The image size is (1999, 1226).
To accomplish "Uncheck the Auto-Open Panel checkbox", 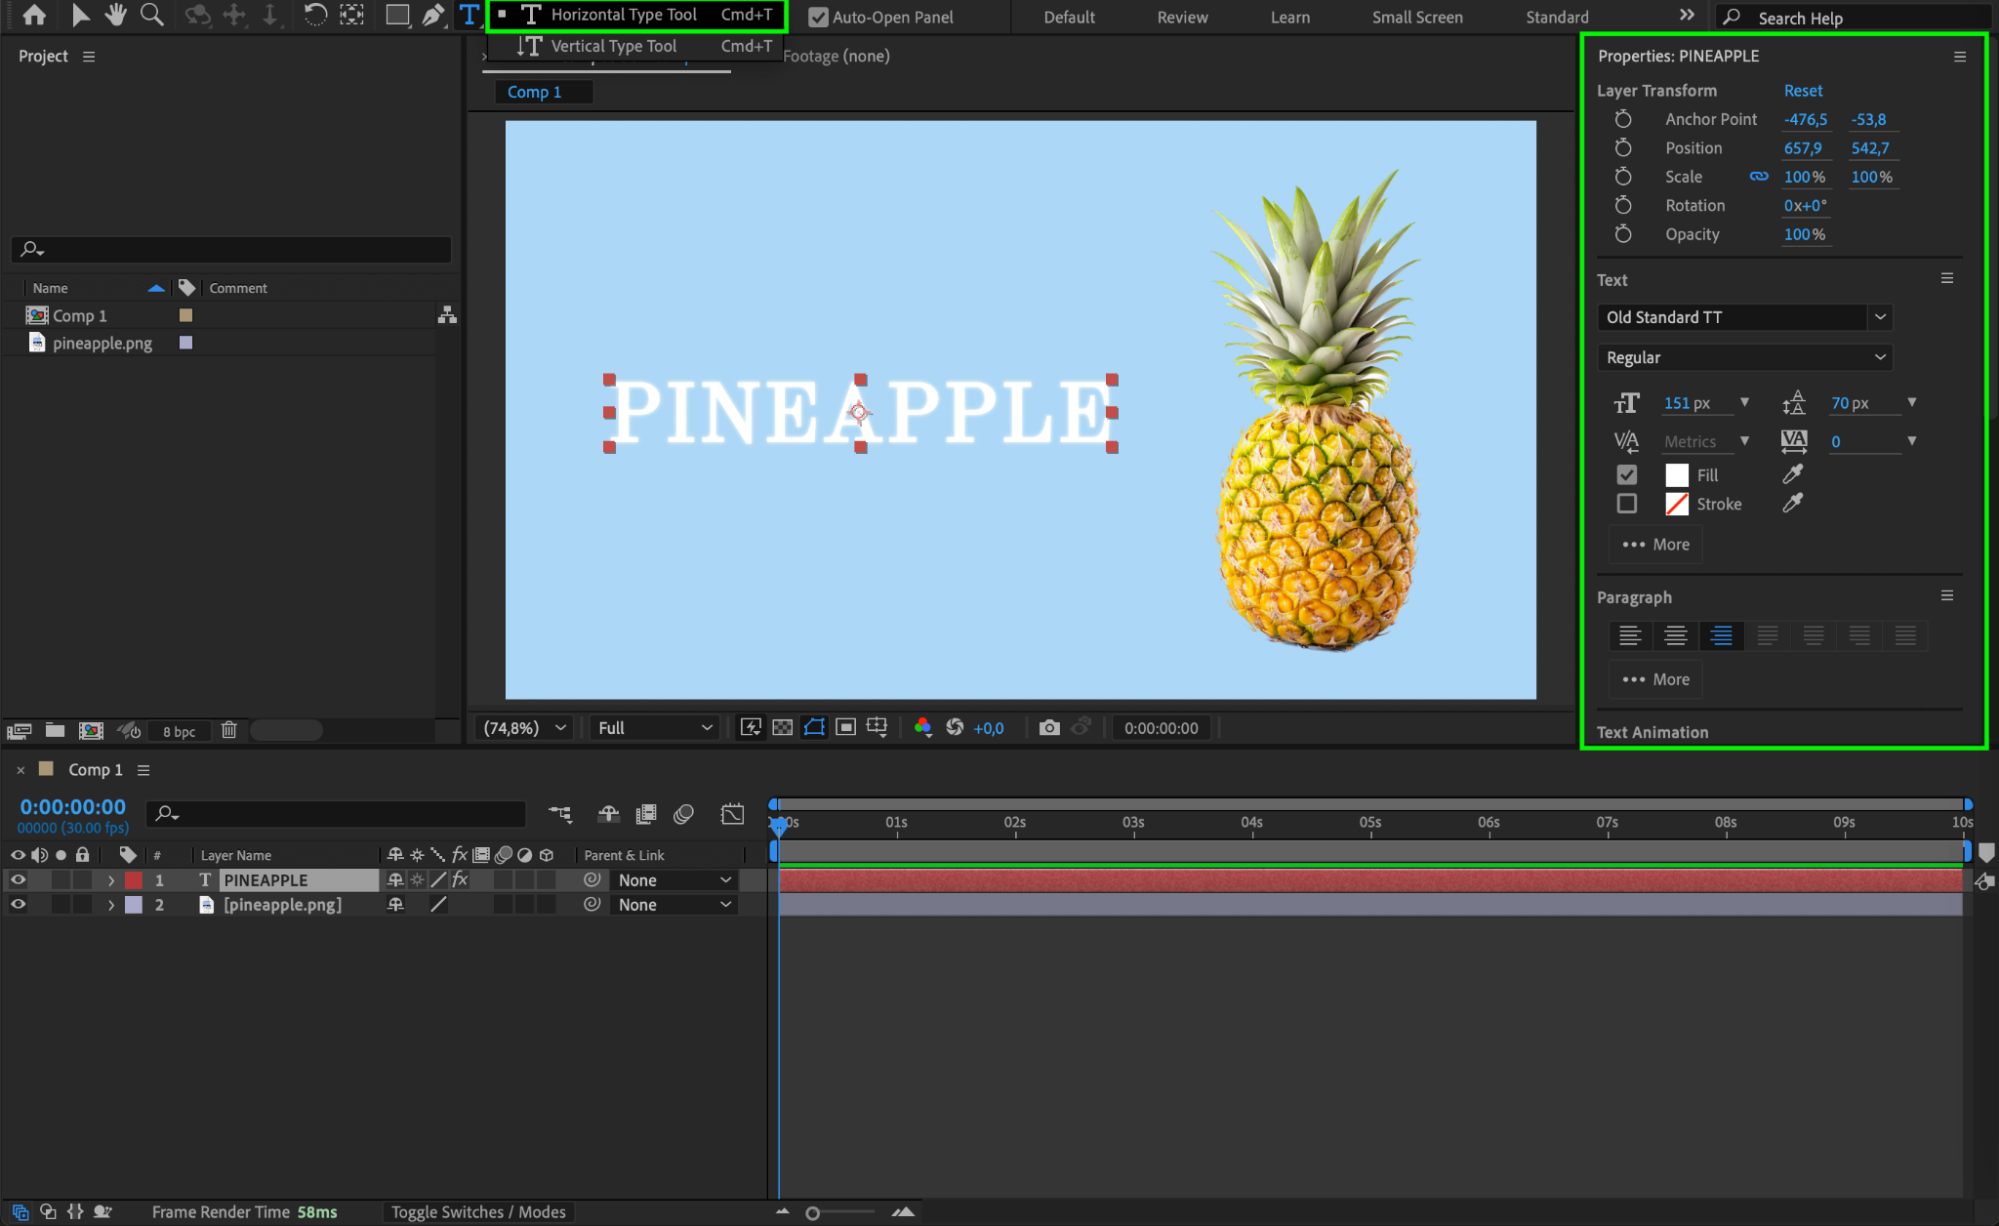I will click(x=818, y=17).
